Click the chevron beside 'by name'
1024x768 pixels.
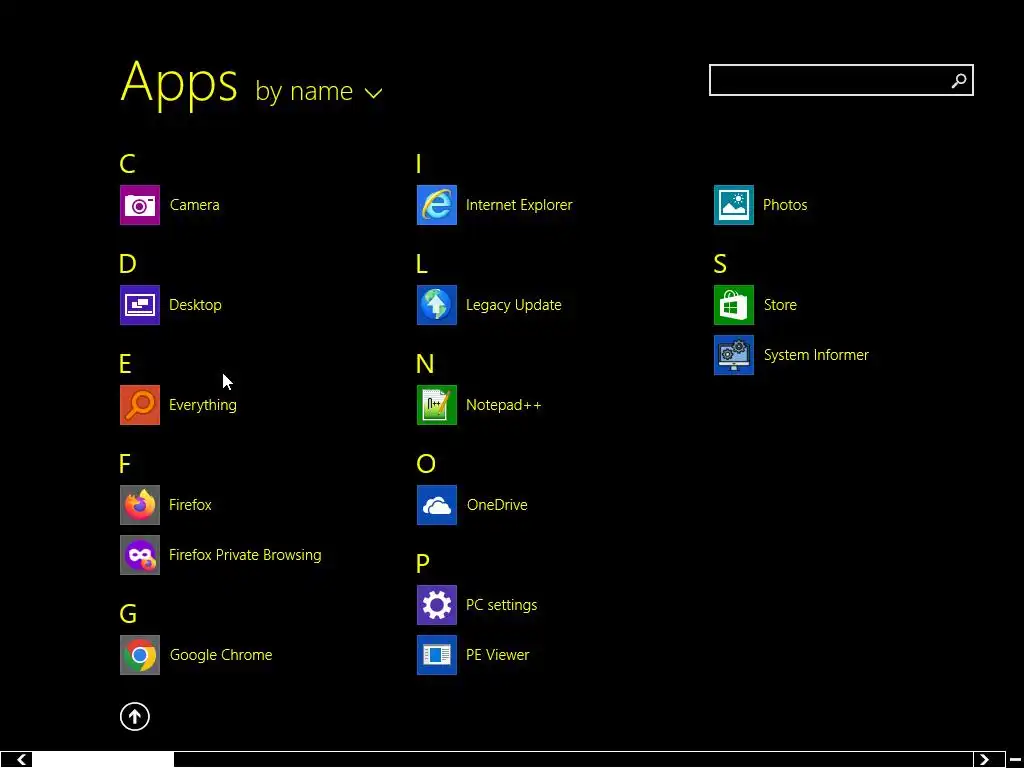373,93
